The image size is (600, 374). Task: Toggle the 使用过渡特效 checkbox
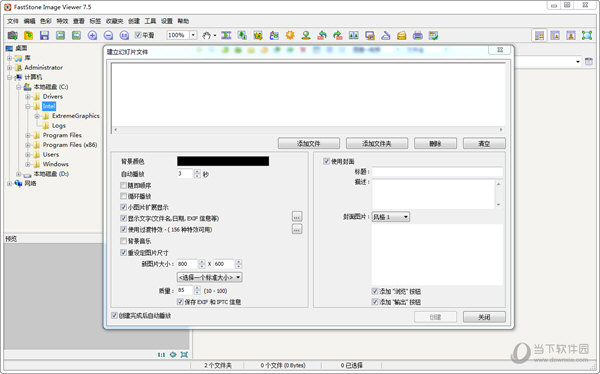tap(123, 229)
